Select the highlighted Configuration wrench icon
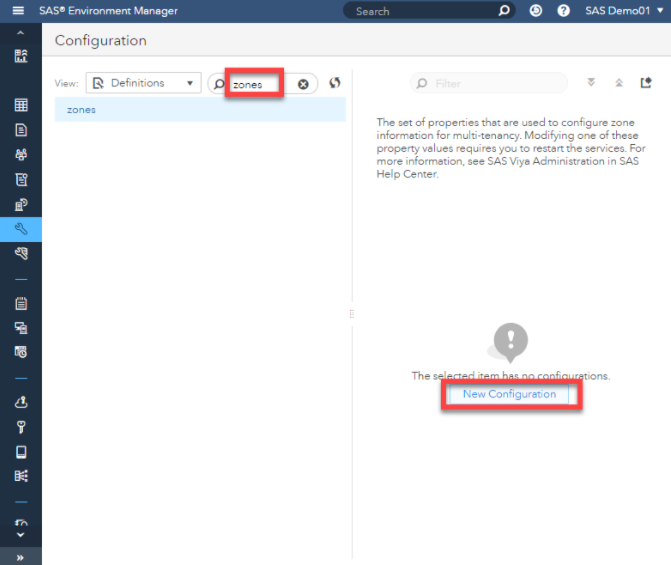Viewport: 671px width, 565px height. pyautogui.click(x=21, y=229)
